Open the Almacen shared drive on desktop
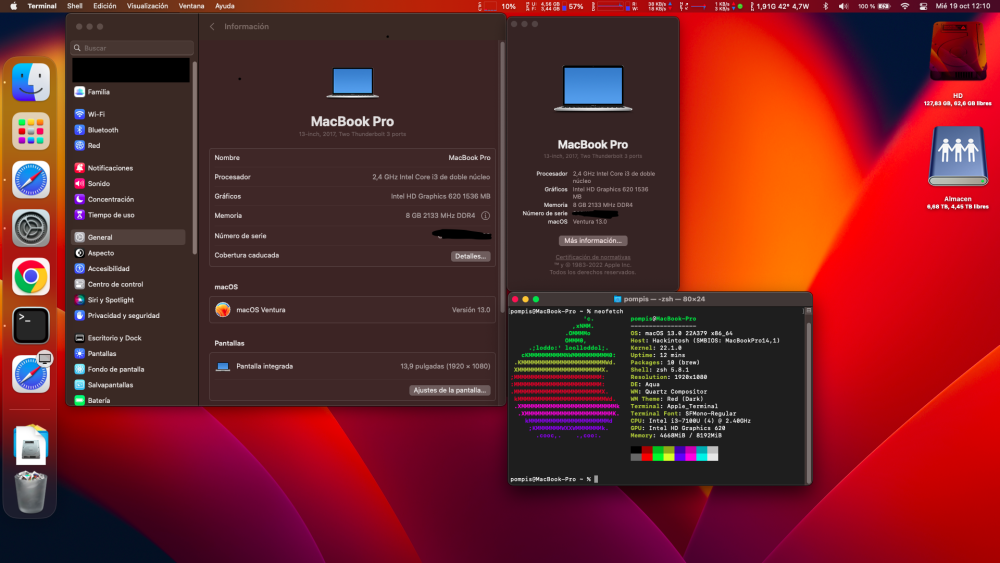 [958, 156]
